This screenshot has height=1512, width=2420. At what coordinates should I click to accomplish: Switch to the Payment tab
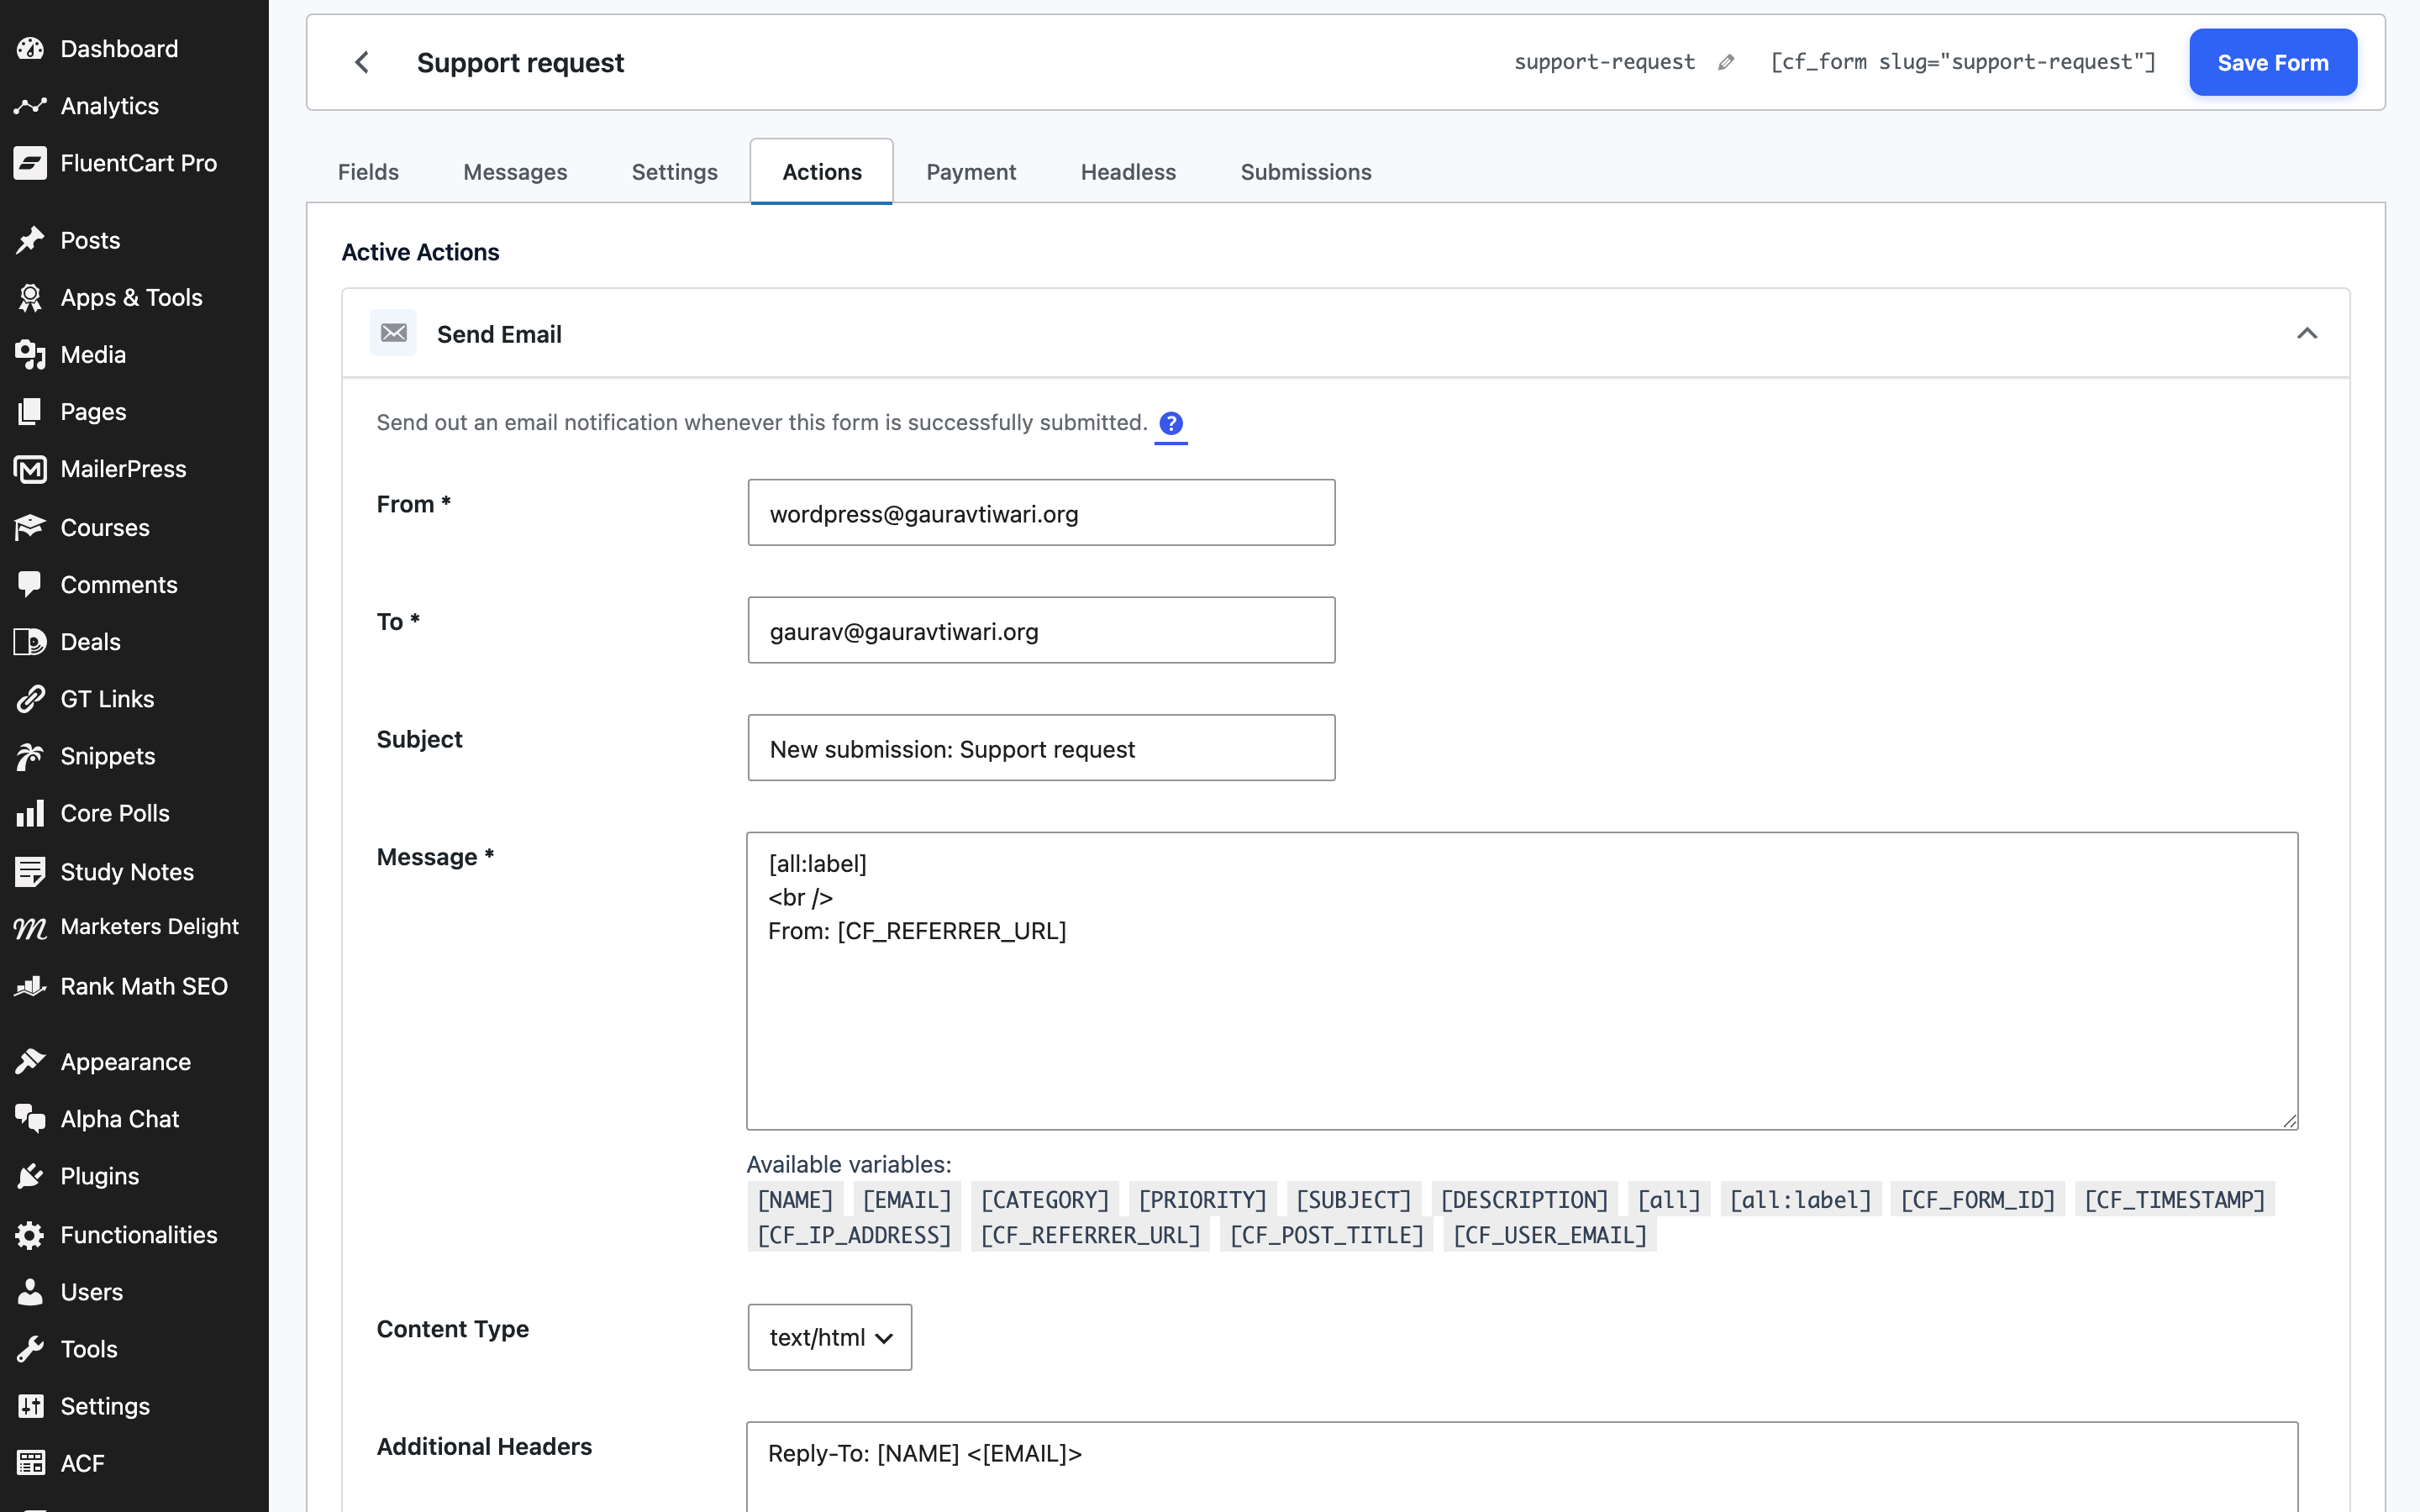[970, 172]
